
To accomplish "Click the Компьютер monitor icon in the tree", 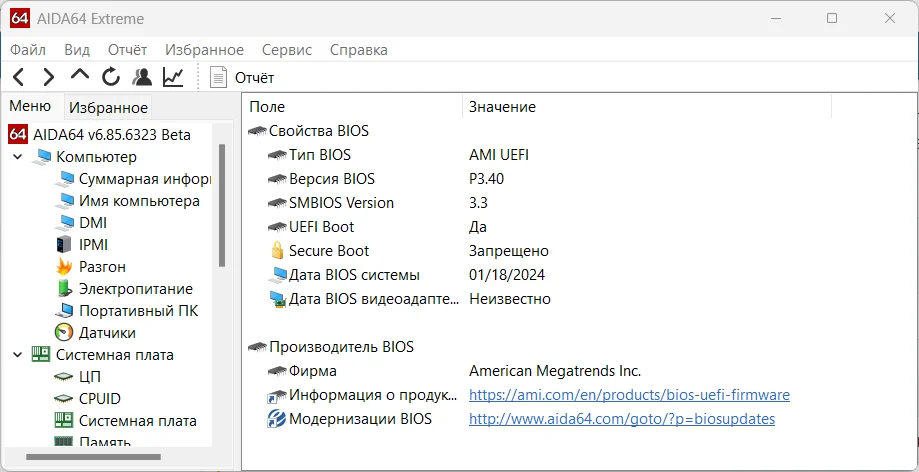I will [x=42, y=157].
